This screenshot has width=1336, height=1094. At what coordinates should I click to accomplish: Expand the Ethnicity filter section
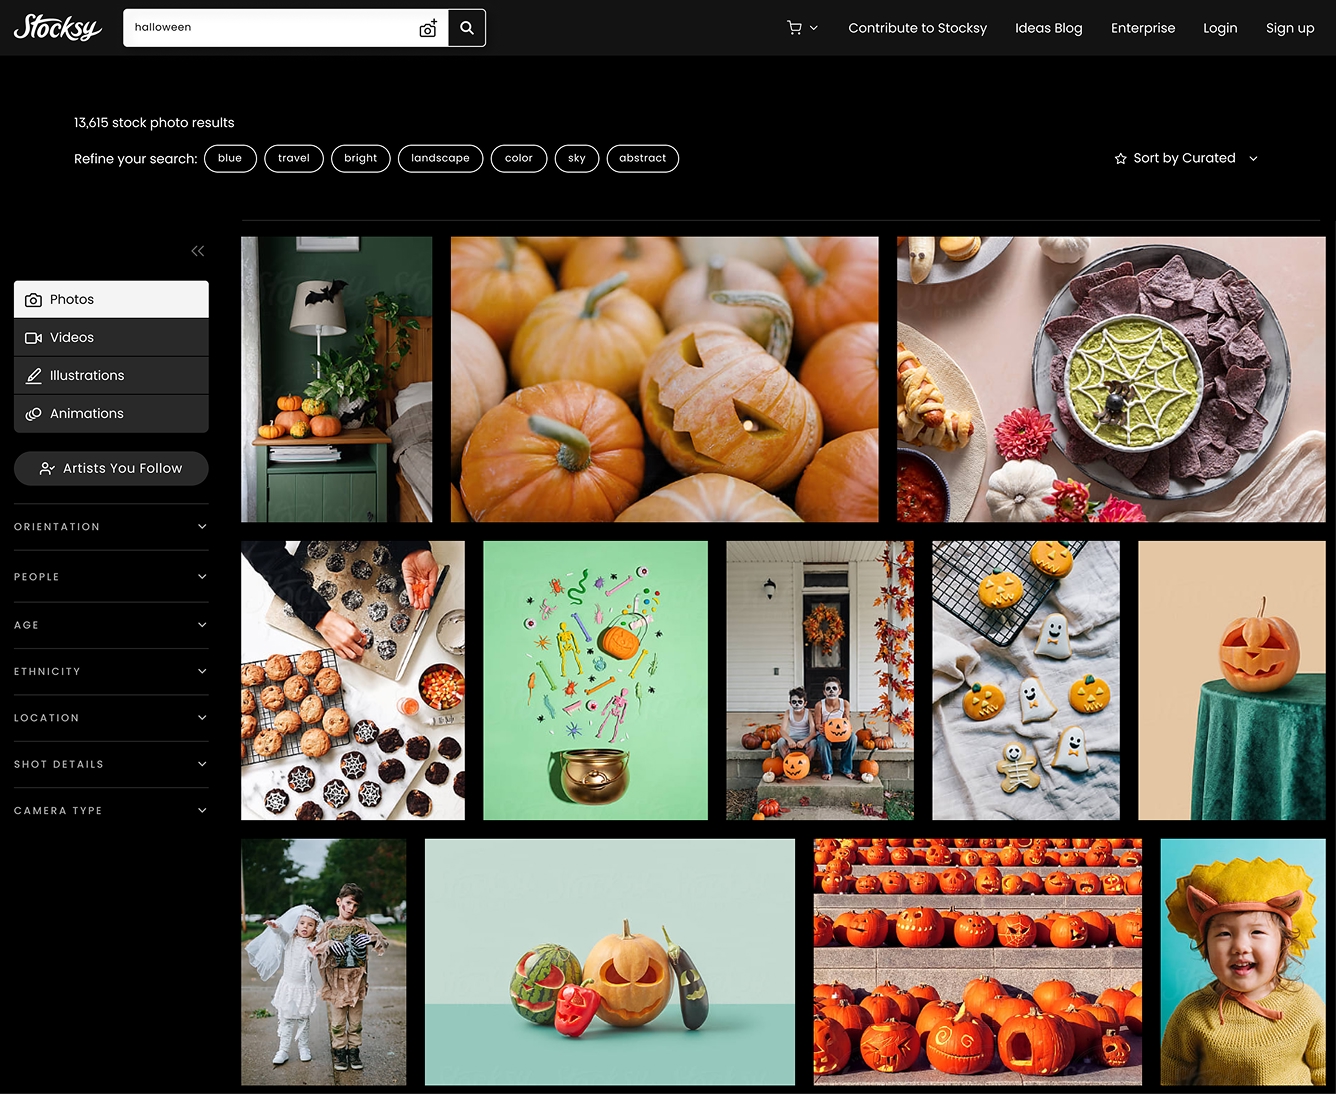111,671
